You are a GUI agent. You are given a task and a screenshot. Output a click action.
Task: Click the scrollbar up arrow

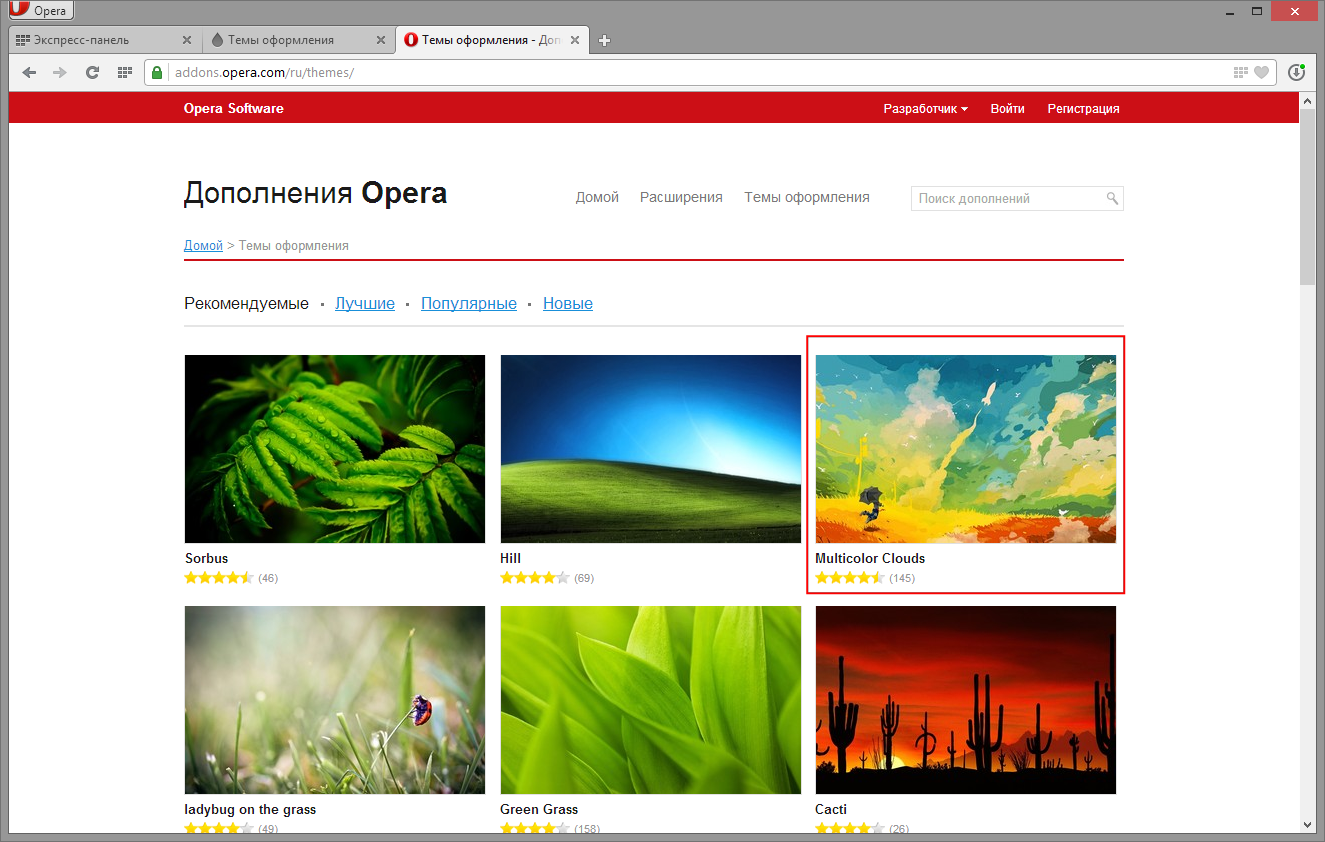point(1307,100)
